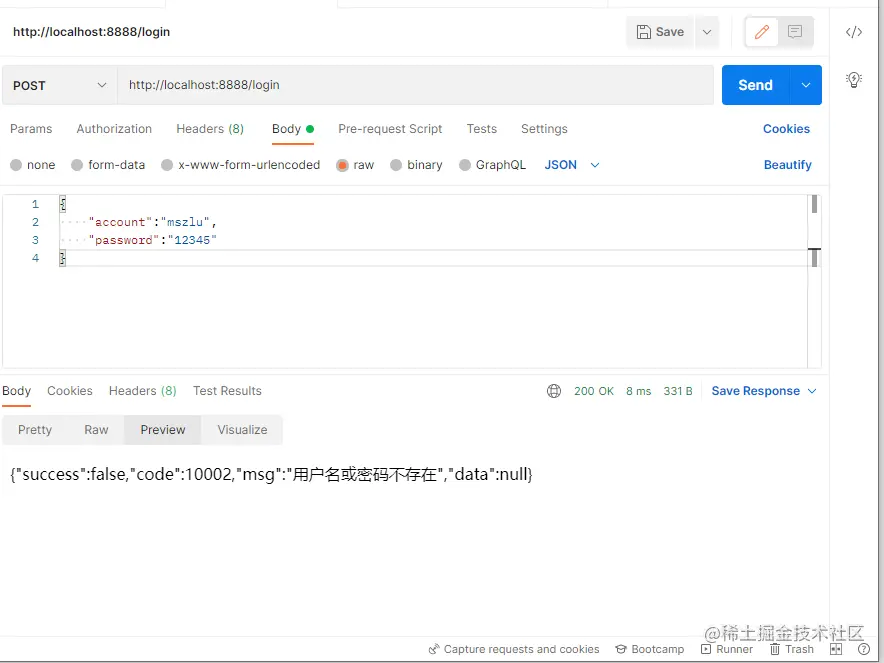Open the Settings tab

pos(544,129)
